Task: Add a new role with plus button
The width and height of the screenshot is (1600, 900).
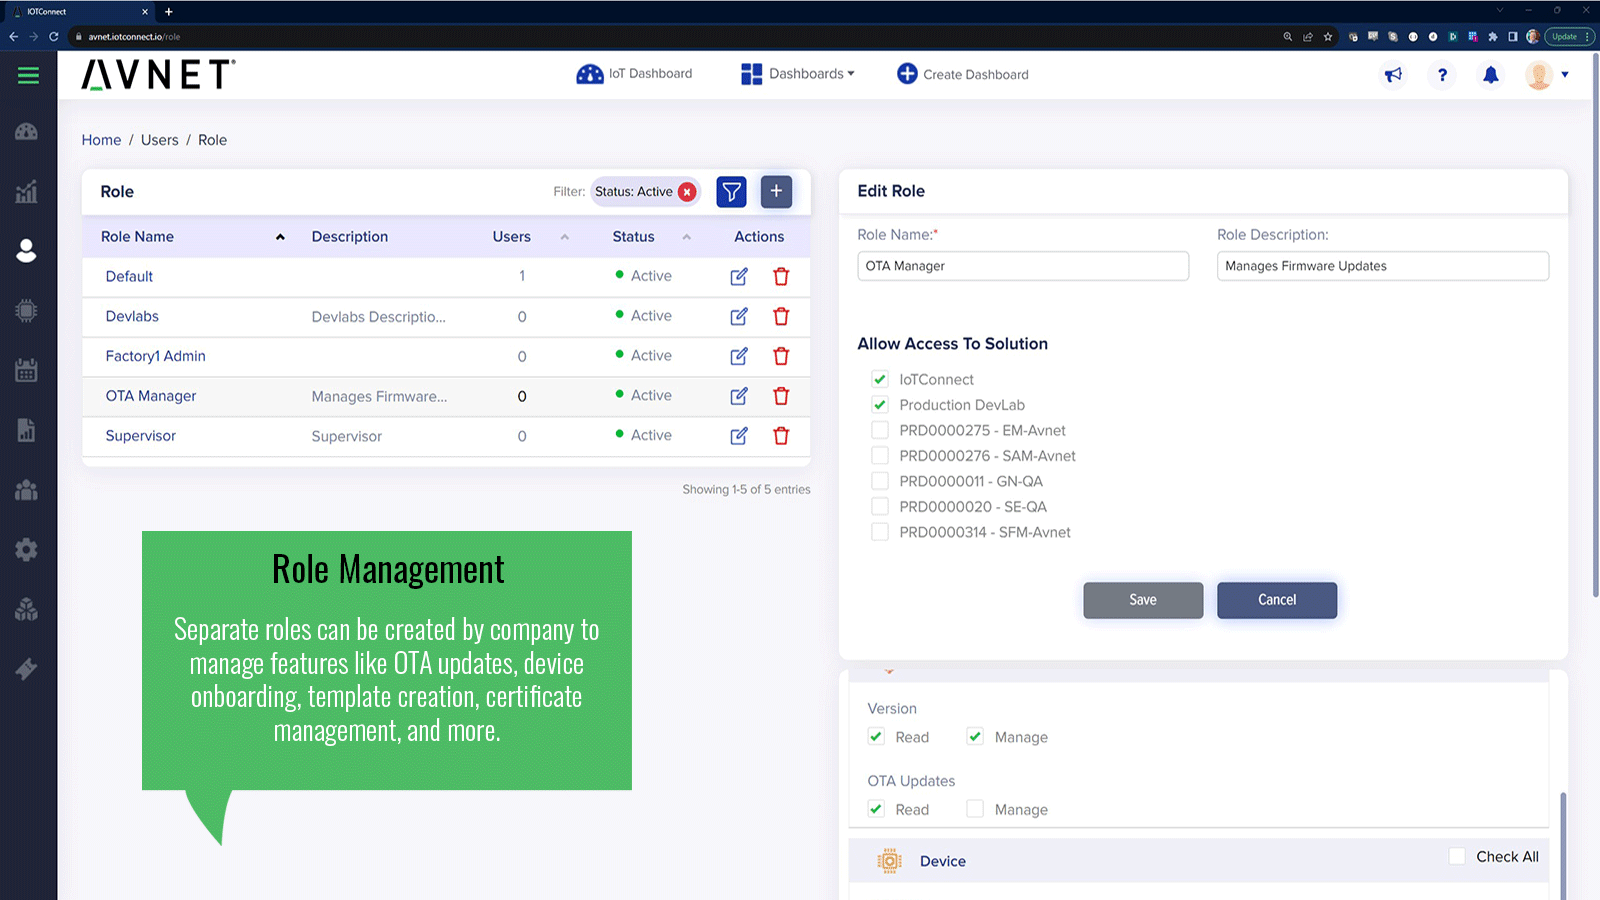Action: click(x=776, y=192)
